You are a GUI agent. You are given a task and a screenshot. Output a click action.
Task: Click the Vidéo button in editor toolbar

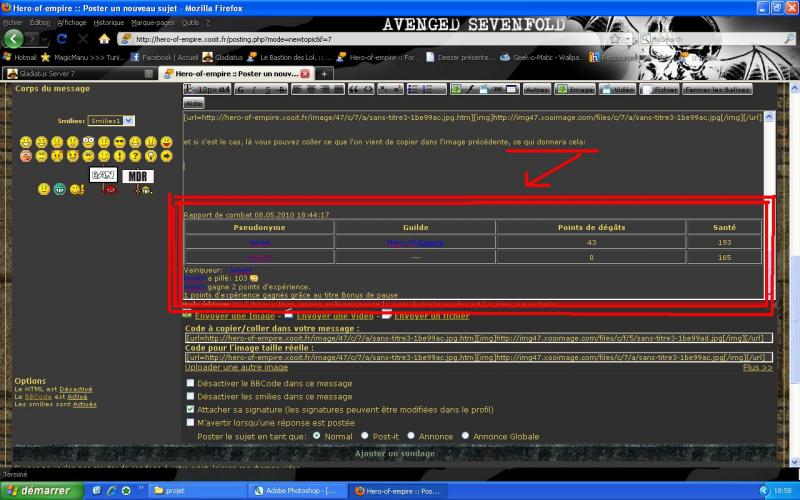coord(617,89)
